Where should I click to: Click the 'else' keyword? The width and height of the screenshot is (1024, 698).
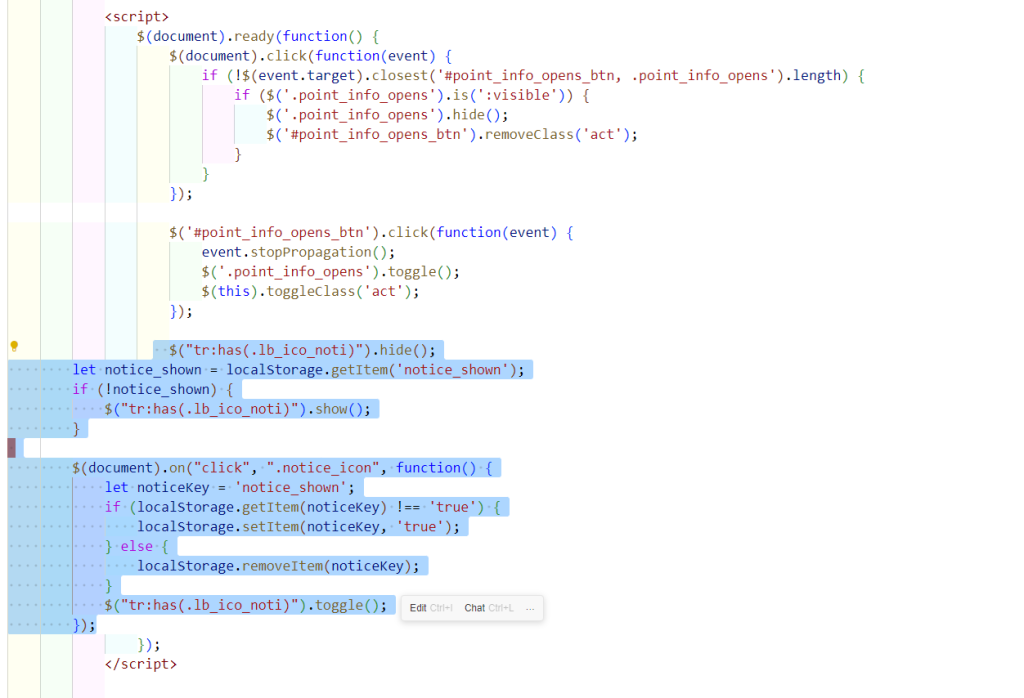[x=136, y=547]
